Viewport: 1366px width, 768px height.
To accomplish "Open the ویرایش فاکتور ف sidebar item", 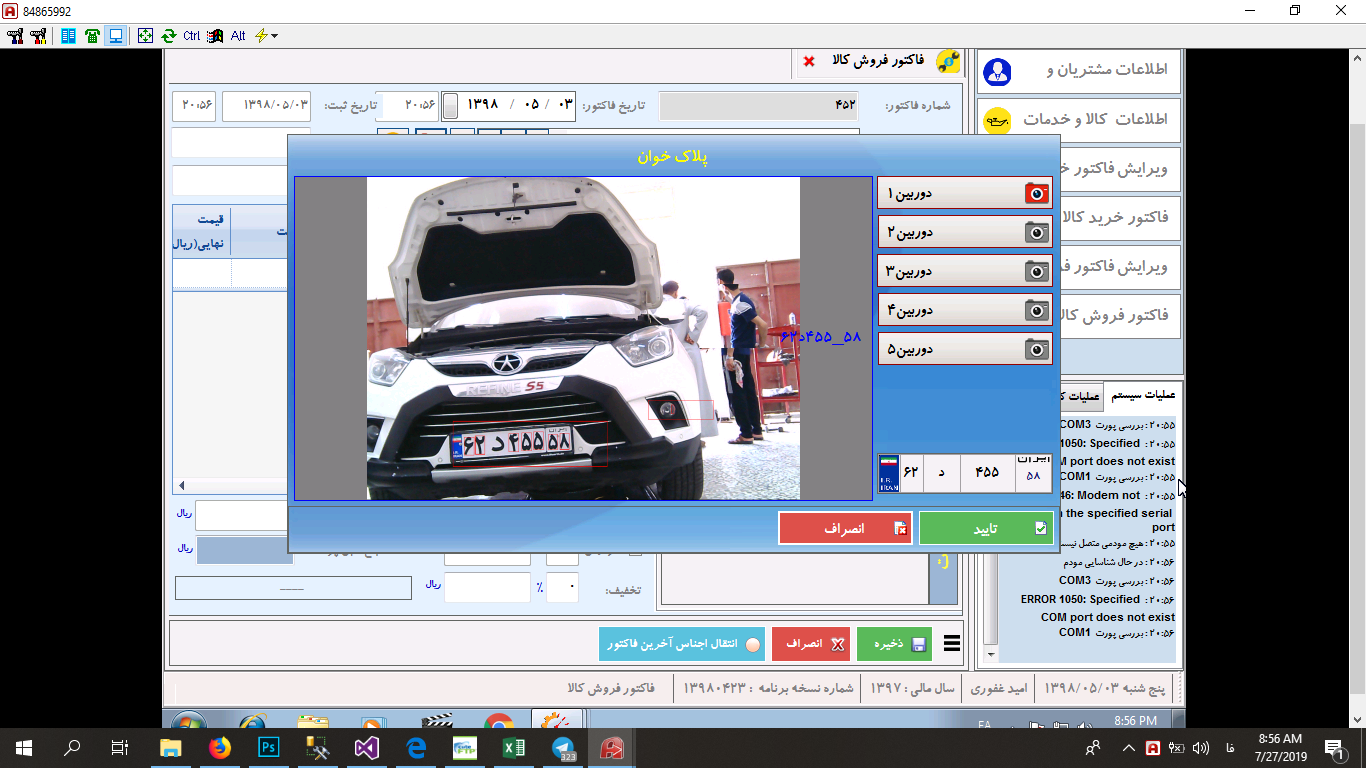I will 1120,267.
